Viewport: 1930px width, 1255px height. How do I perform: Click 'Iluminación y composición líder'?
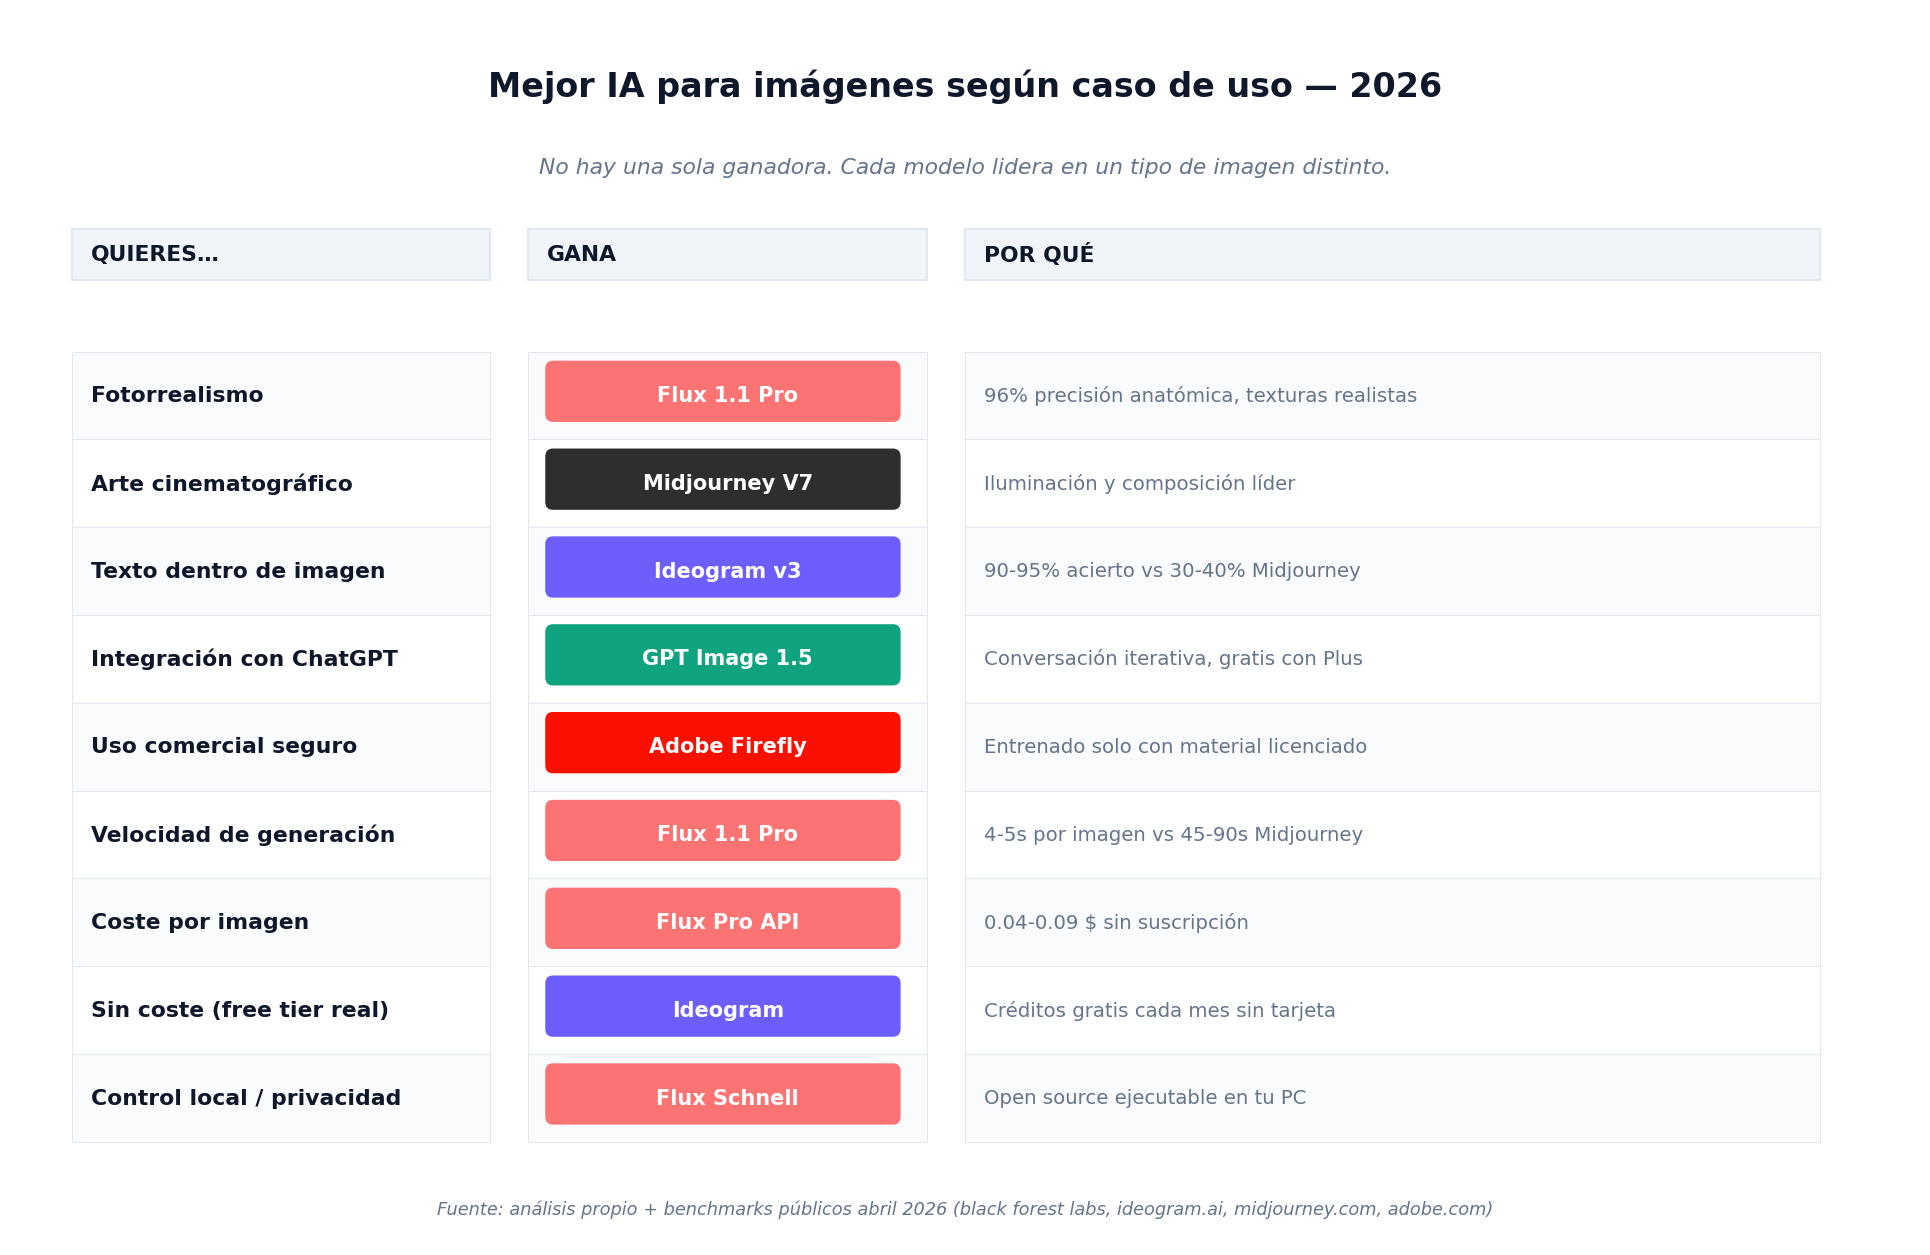(1139, 484)
